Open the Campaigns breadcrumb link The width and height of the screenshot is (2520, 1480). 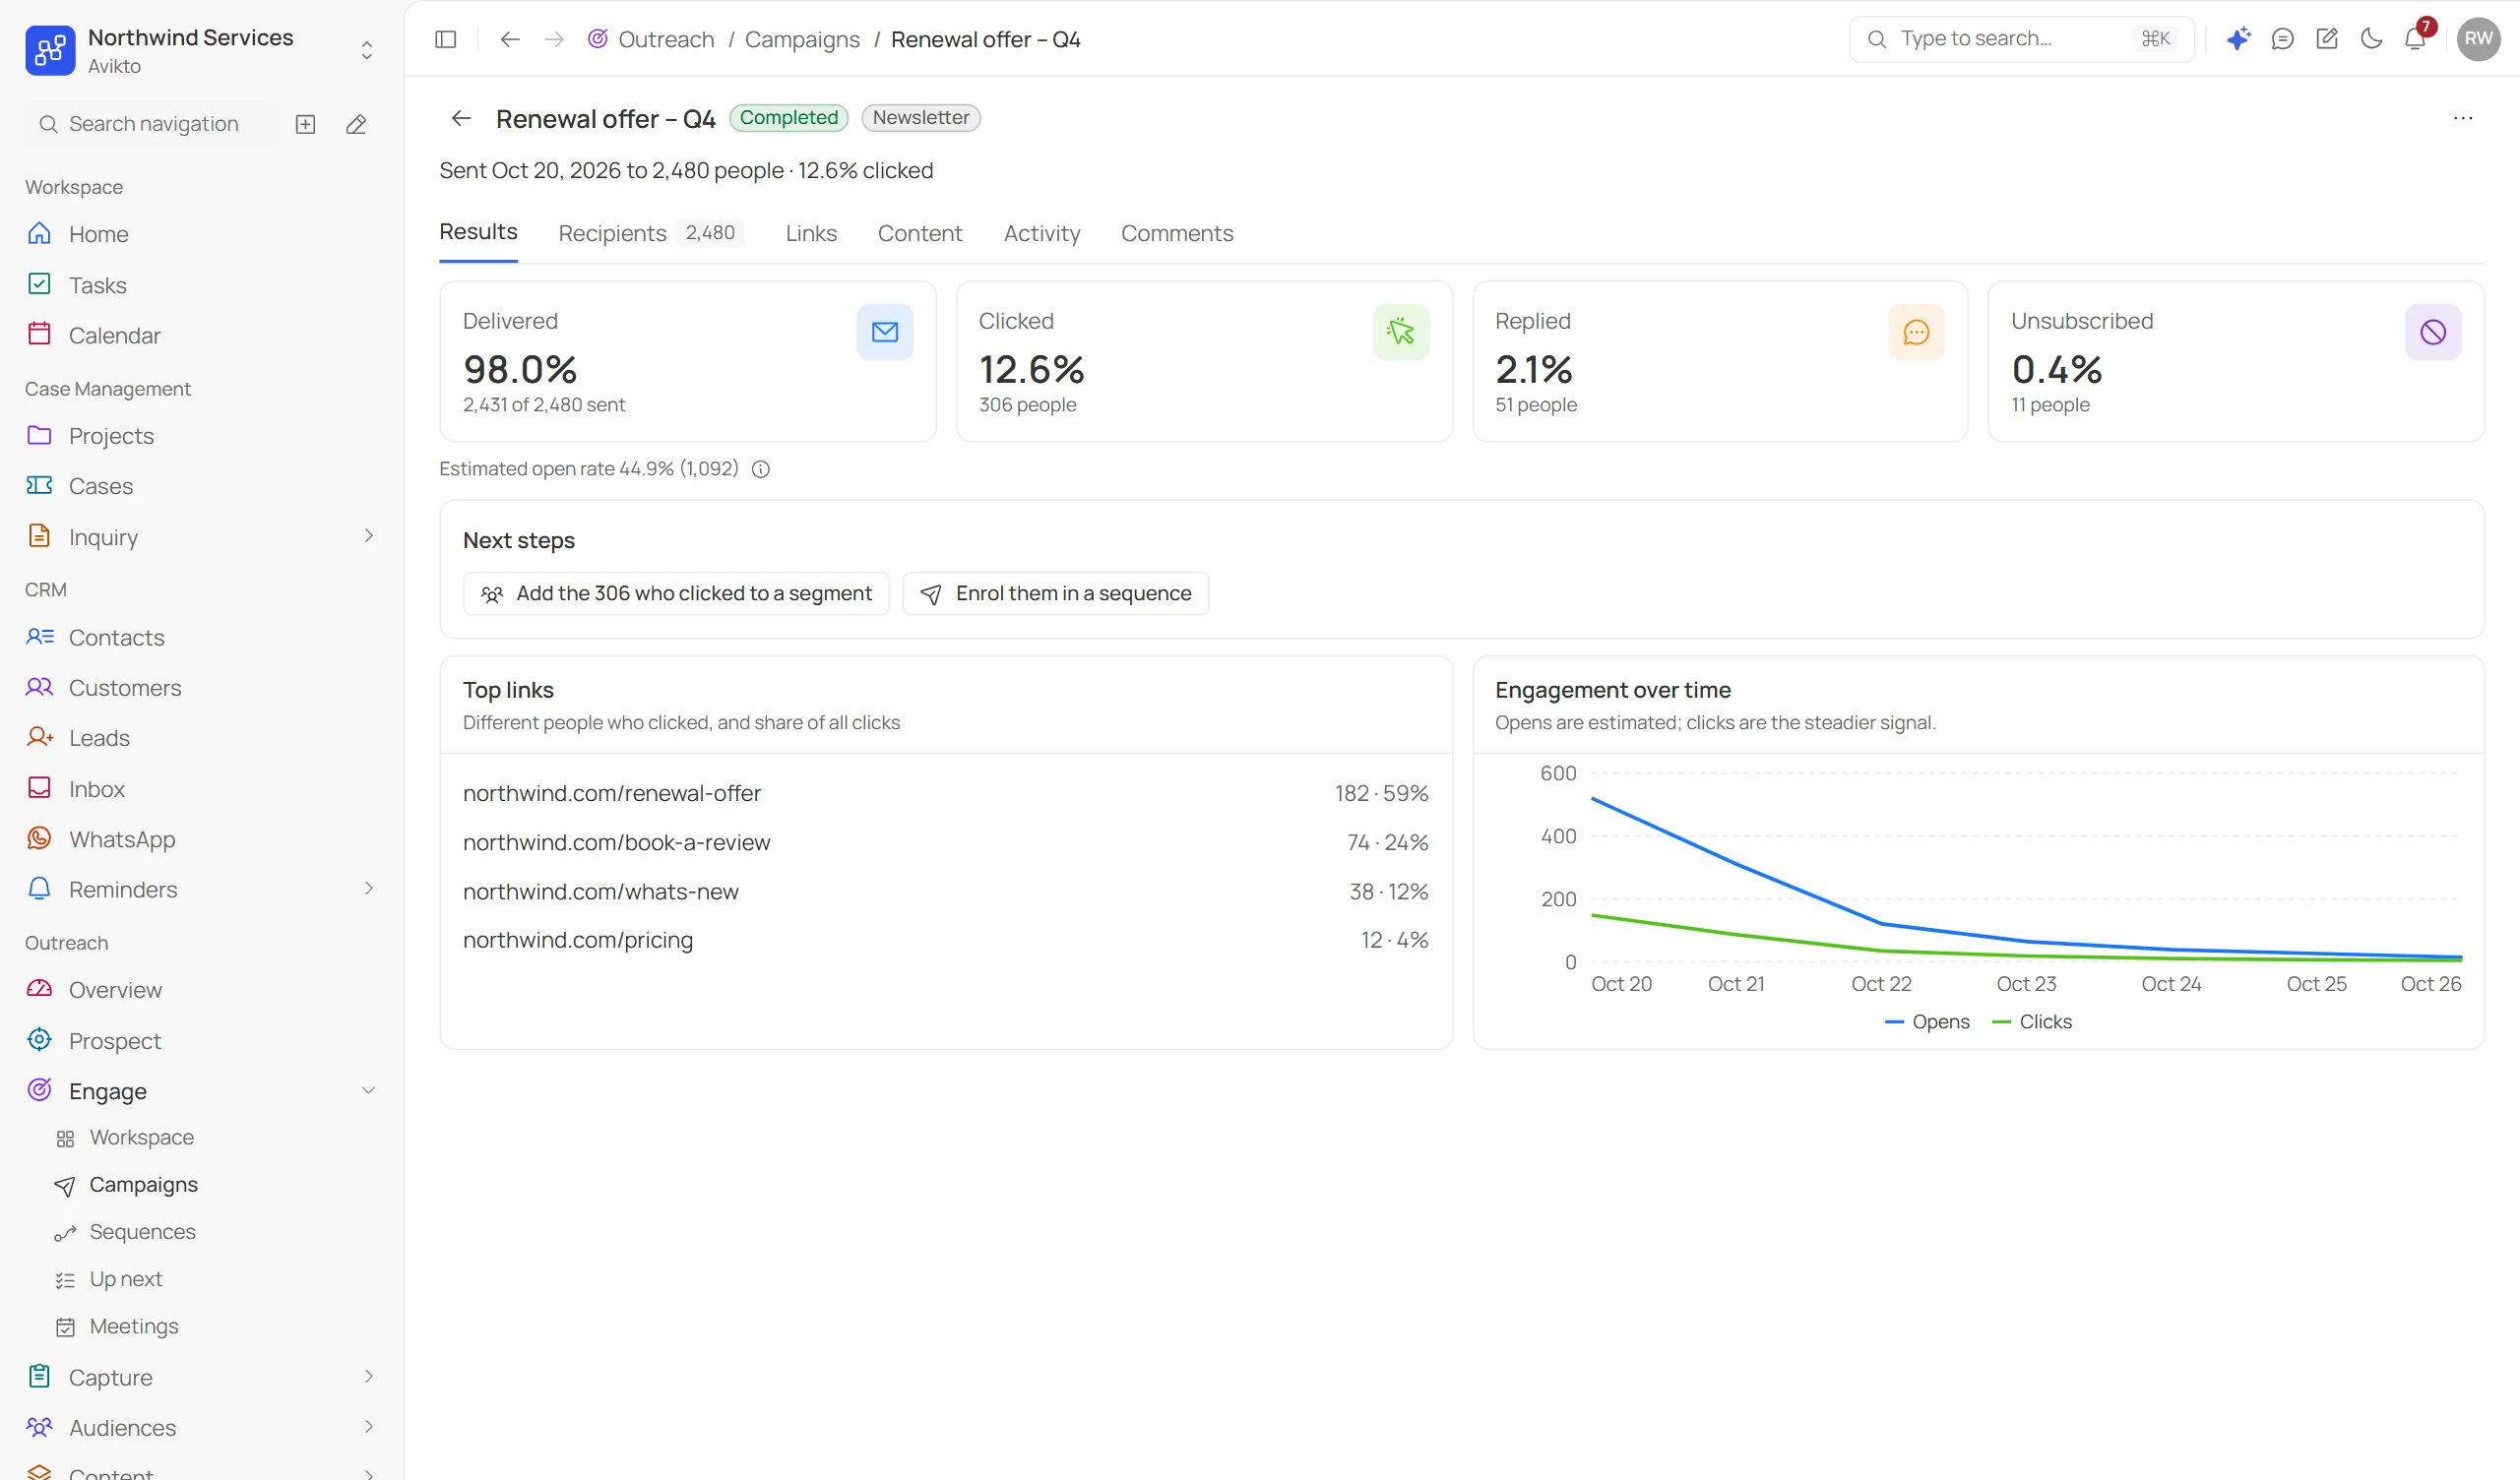pos(802,39)
